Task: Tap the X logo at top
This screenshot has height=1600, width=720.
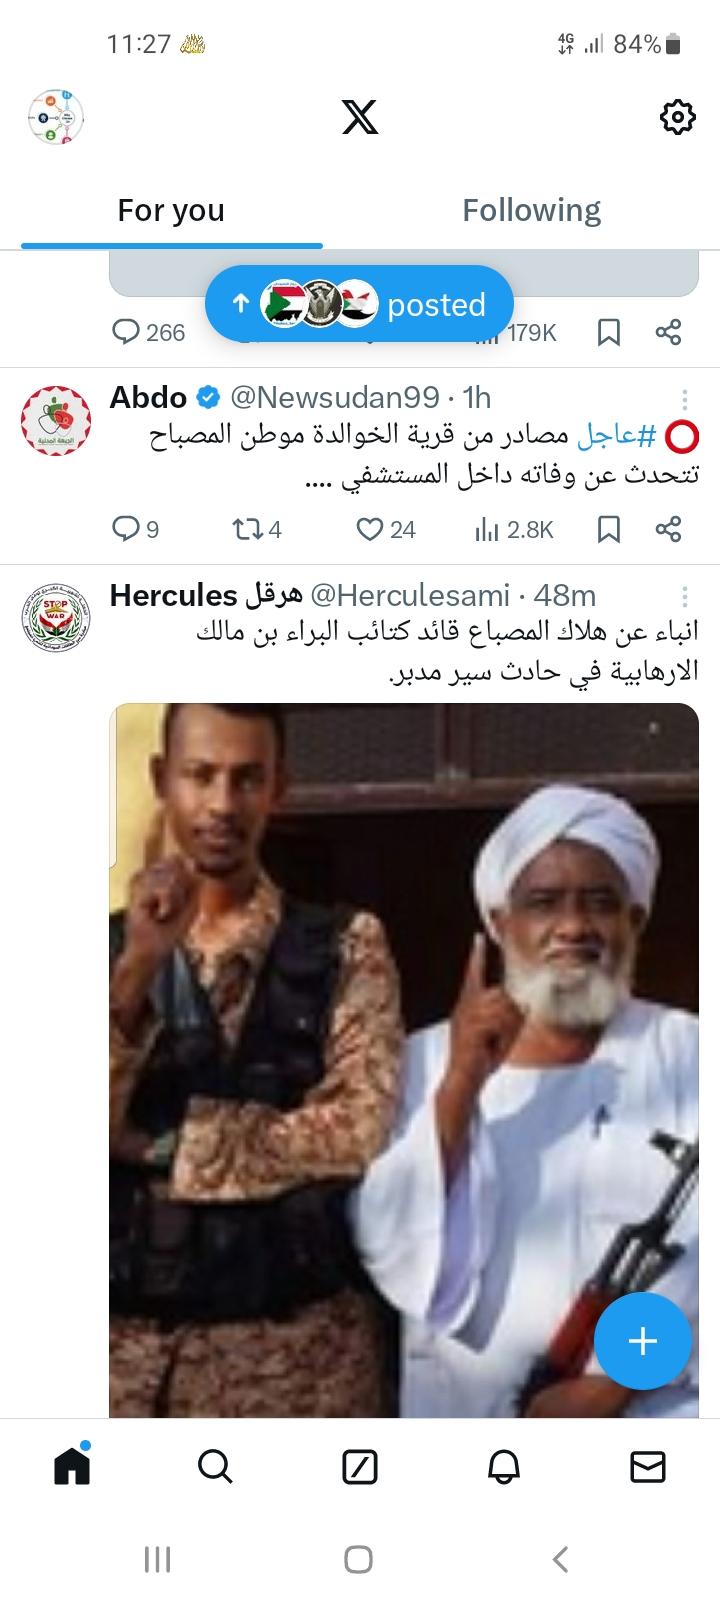Action: point(360,118)
